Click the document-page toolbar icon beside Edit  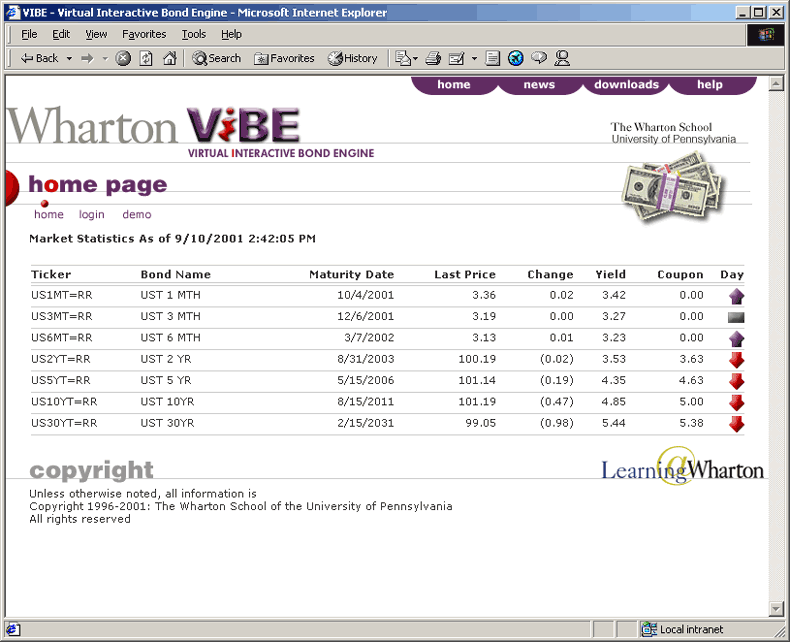click(x=492, y=58)
